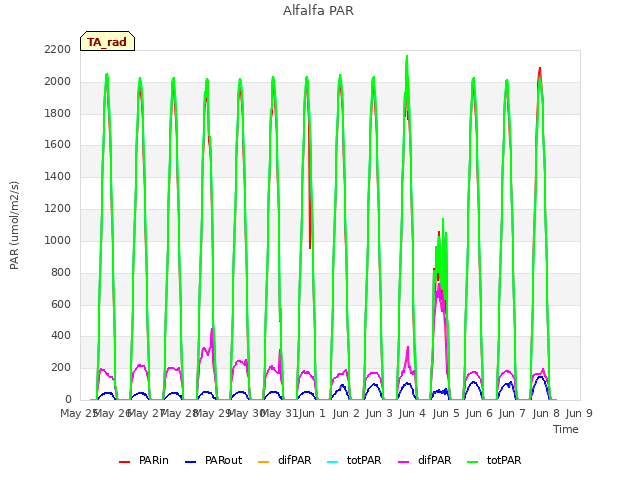
Task: Toggle the PARout legend entry
Action: (x=213, y=461)
